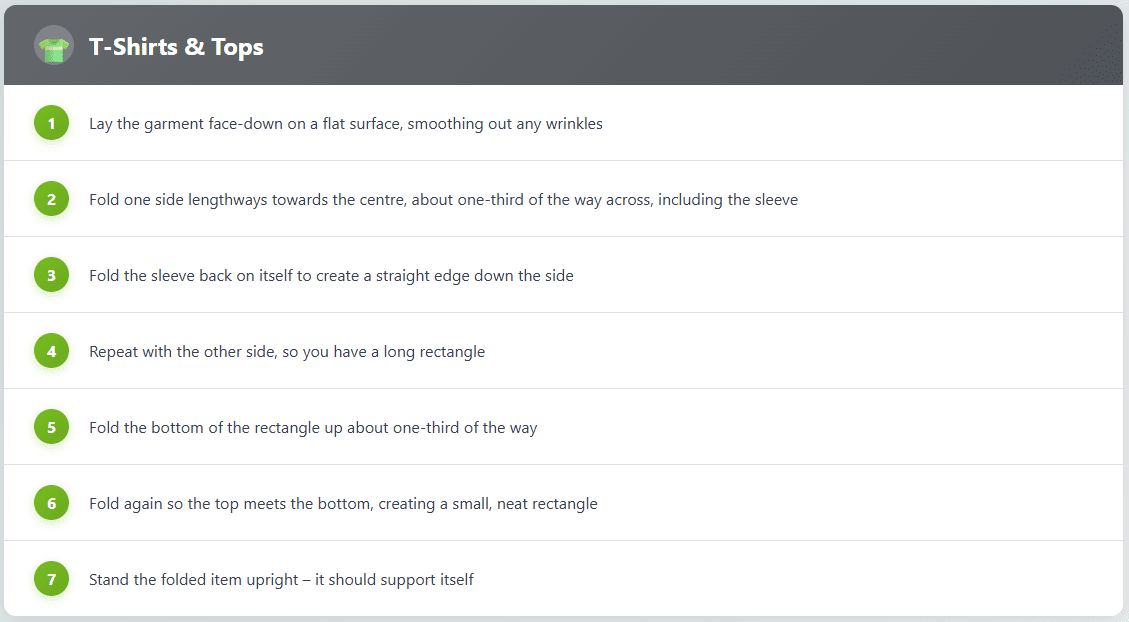The height and width of the screenshot is (622, 1129).
Task: Click the green T-shirt icon in header
Action: click(x=53, y=46)
